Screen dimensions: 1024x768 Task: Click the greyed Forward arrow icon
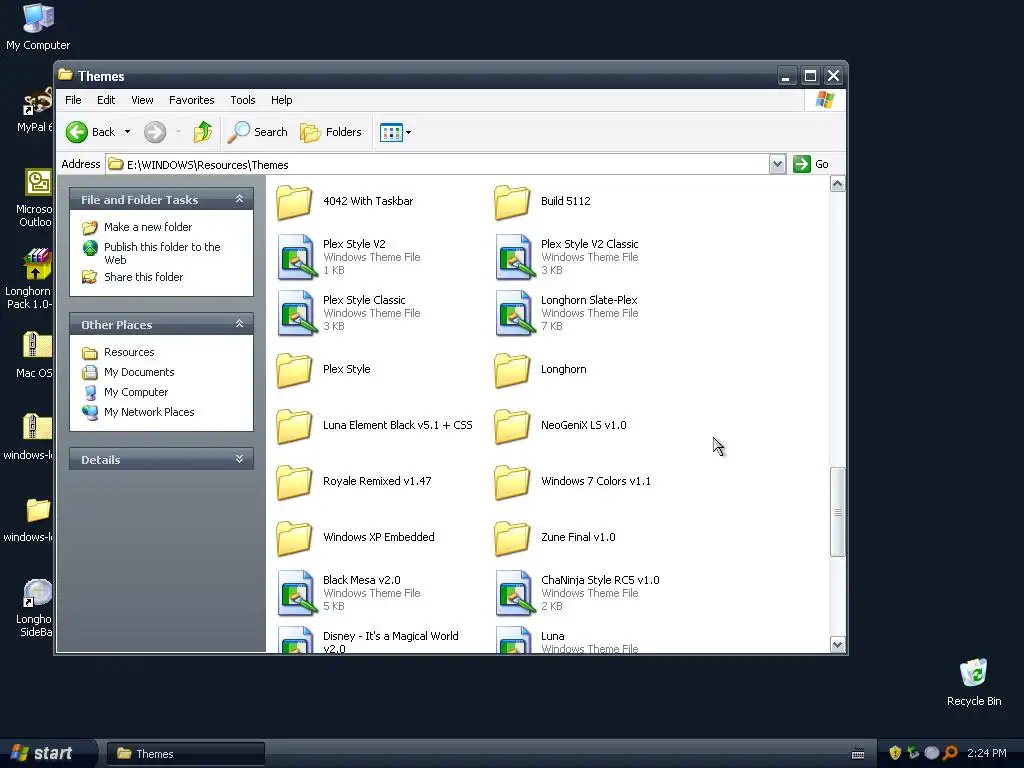(x=155, y=132)
